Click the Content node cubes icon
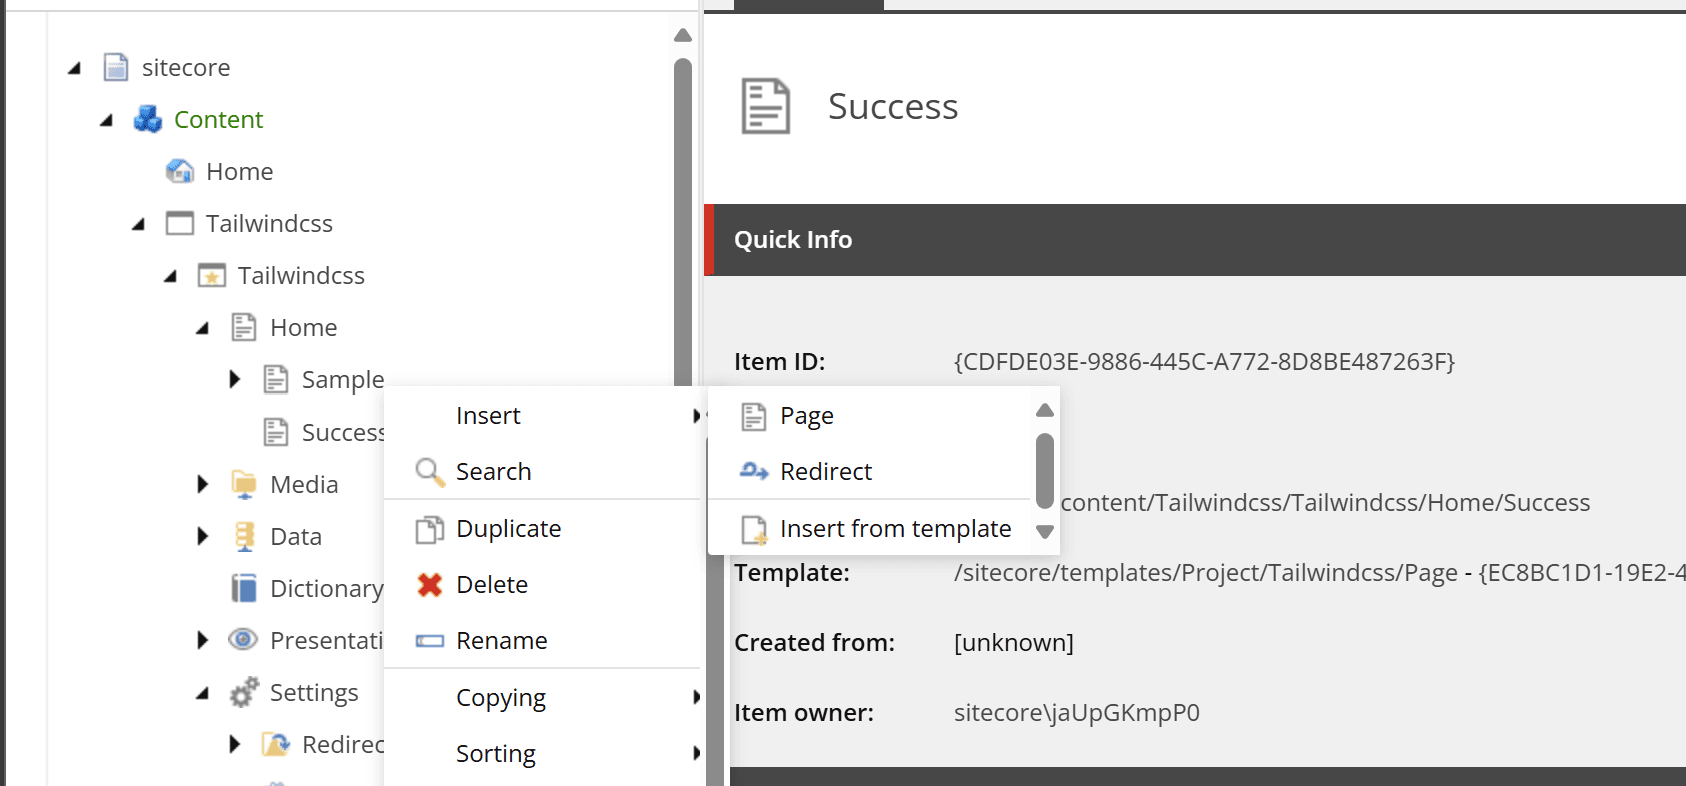The image size is (1686, 786). (148, 120)
